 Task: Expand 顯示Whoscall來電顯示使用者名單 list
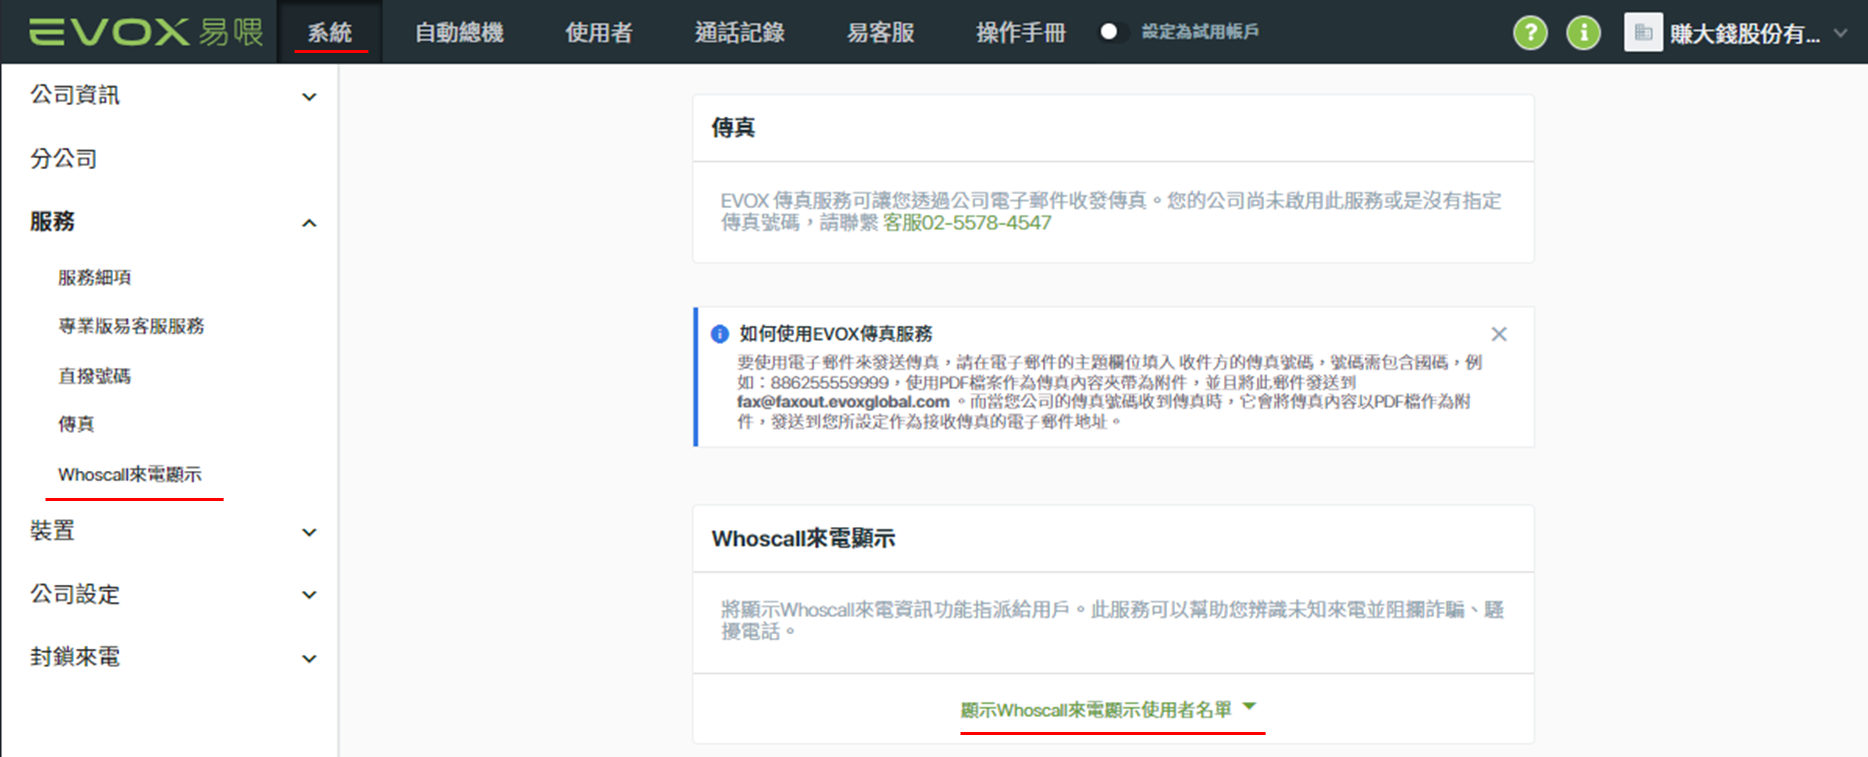pos(1108,710)
